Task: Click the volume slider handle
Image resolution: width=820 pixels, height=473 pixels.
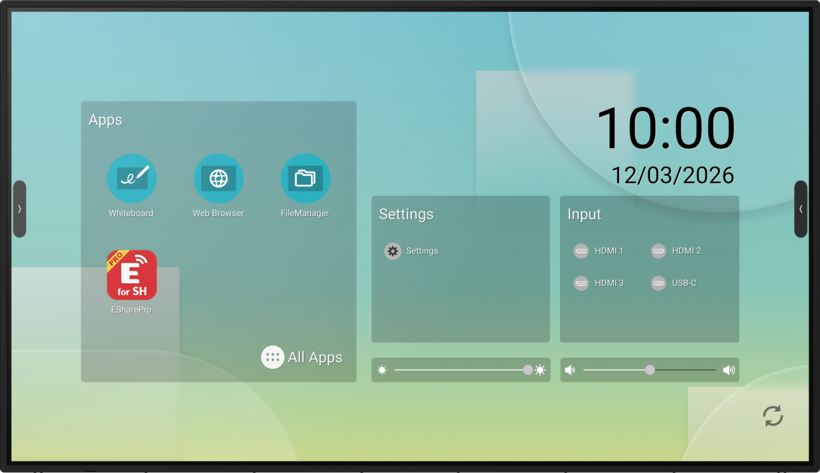Action: [650, 370]
